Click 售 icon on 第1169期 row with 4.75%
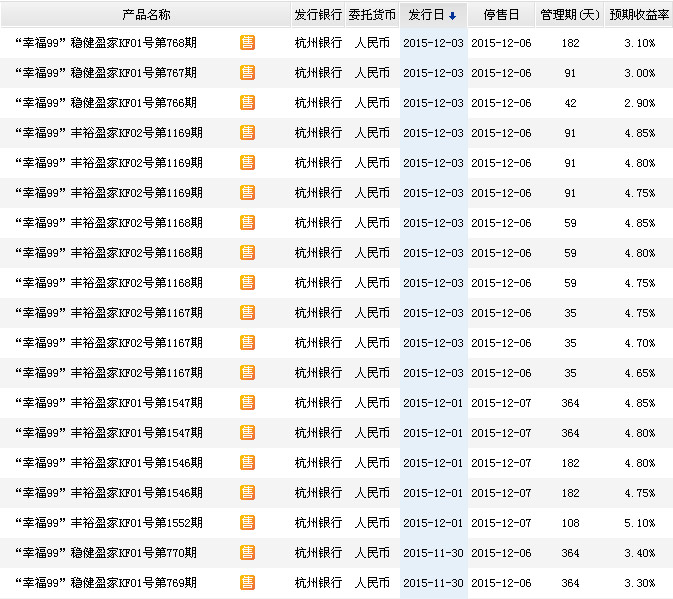673x599 pixels. pos(247,193)
